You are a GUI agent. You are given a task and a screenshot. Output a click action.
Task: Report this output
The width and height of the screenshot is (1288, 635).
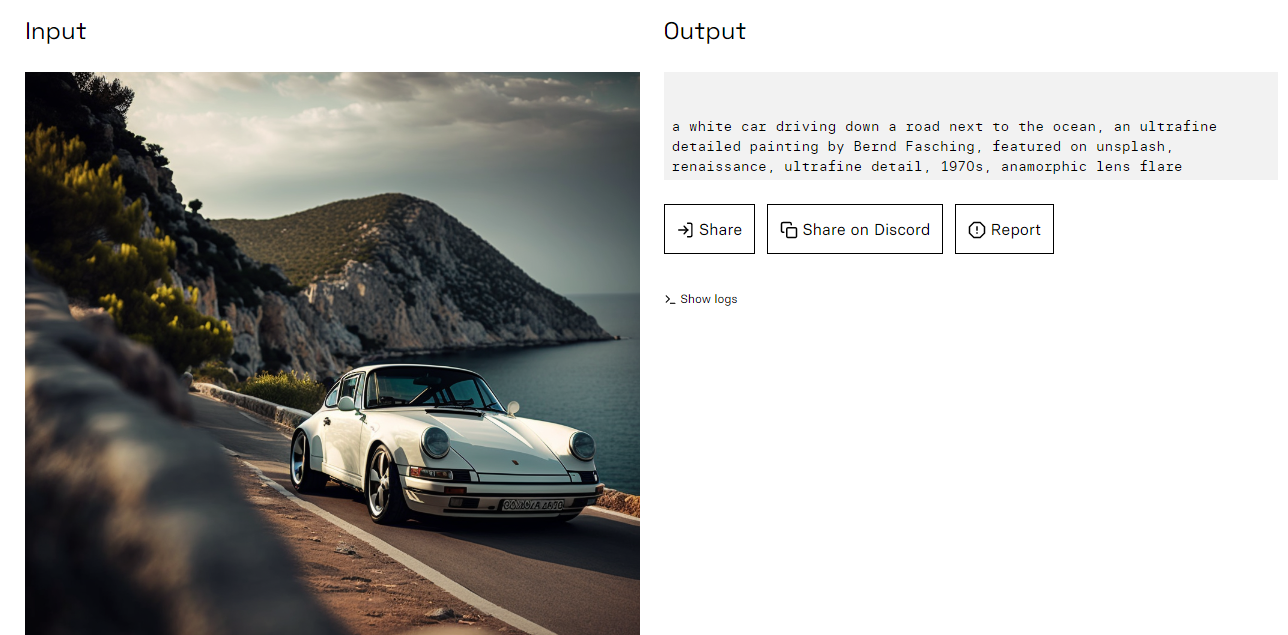pos(1004,229)
